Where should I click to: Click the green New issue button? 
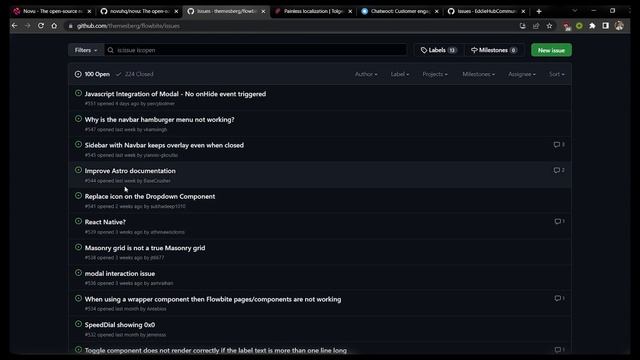click(x=551, y=50)
